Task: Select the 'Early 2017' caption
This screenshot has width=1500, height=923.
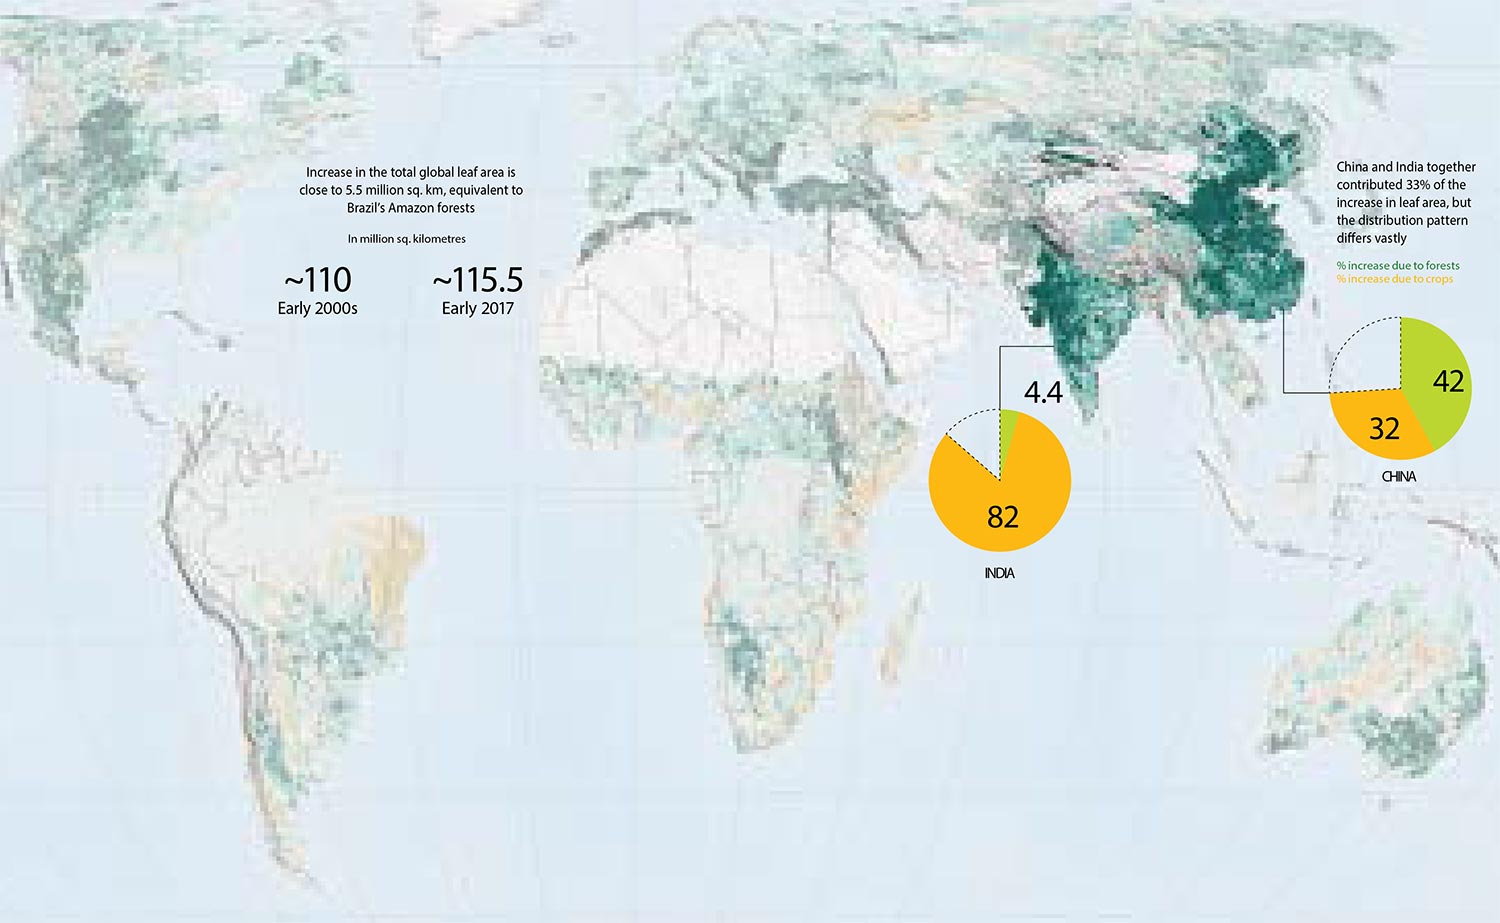Action: point(477,308)
